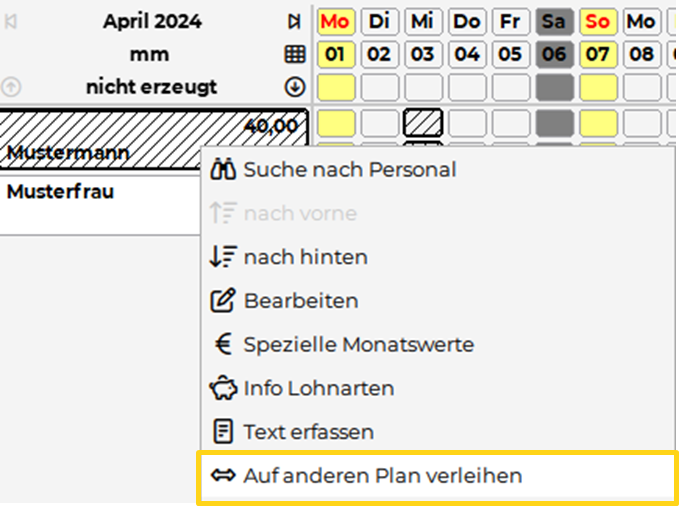The width and height of the screenshot is (679, 506).
Task: Click the previous month arrow icon
Action: point(11,22)
